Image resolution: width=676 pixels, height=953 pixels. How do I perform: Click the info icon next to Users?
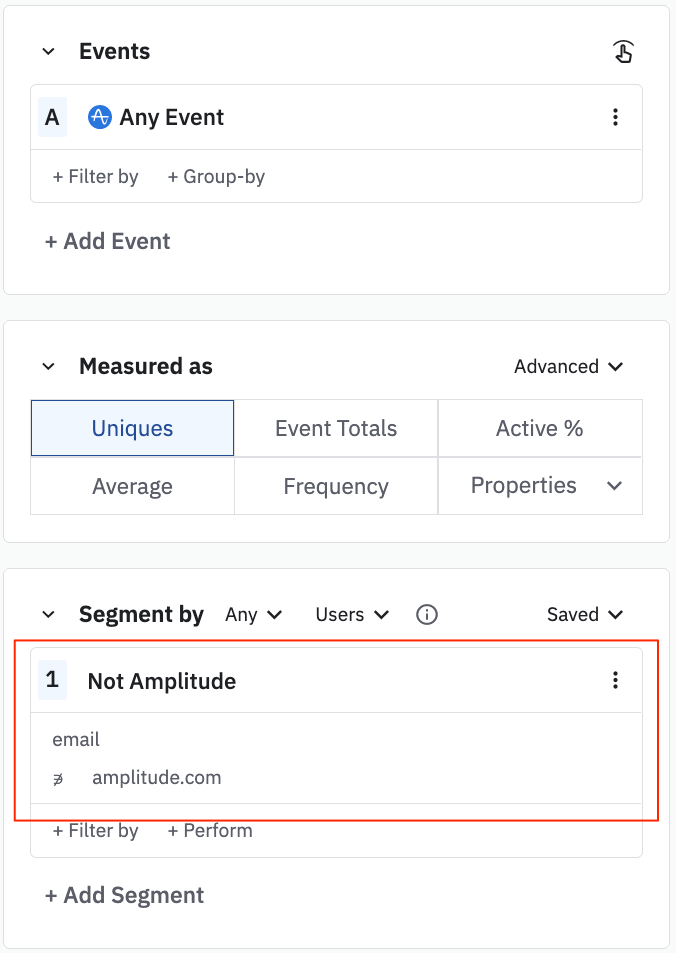tap(427, 615)
